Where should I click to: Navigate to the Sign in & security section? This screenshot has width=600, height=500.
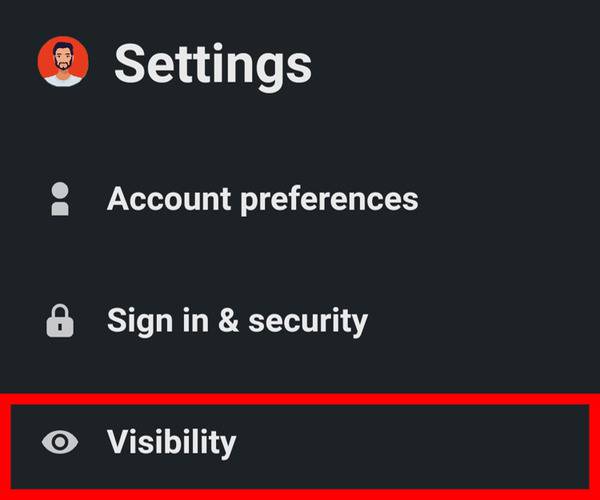point(237,321)
